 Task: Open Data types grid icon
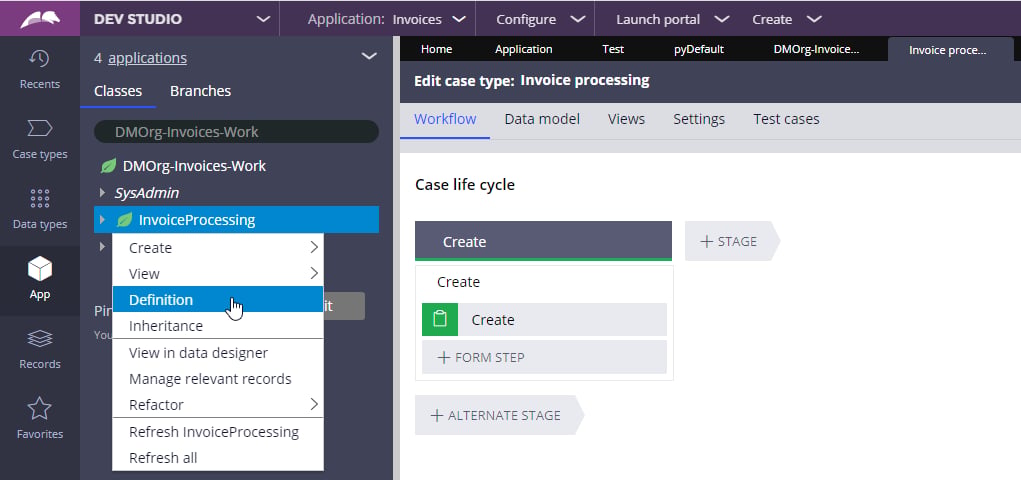coord(40,198)
